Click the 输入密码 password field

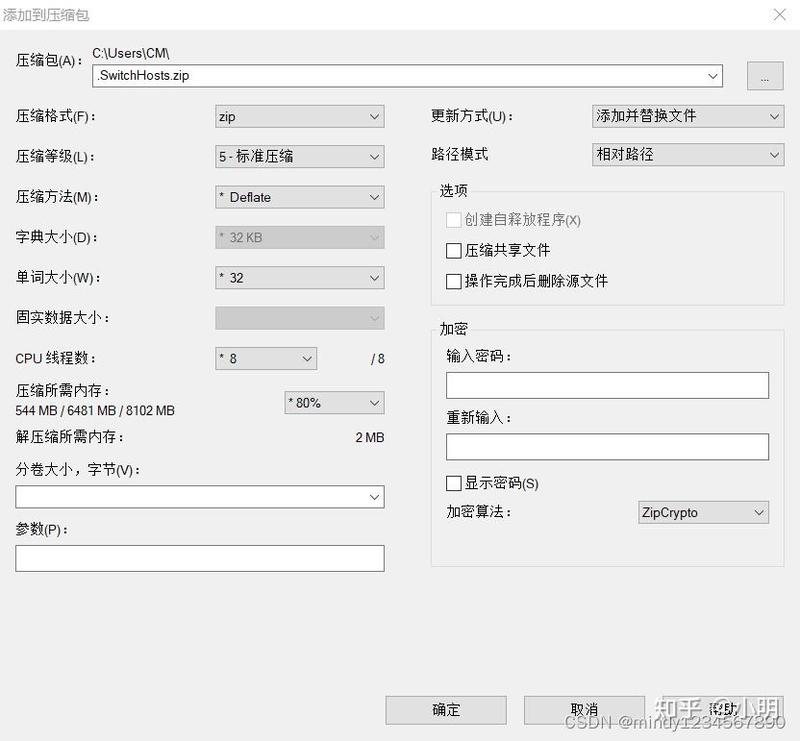tap(607, 385)
